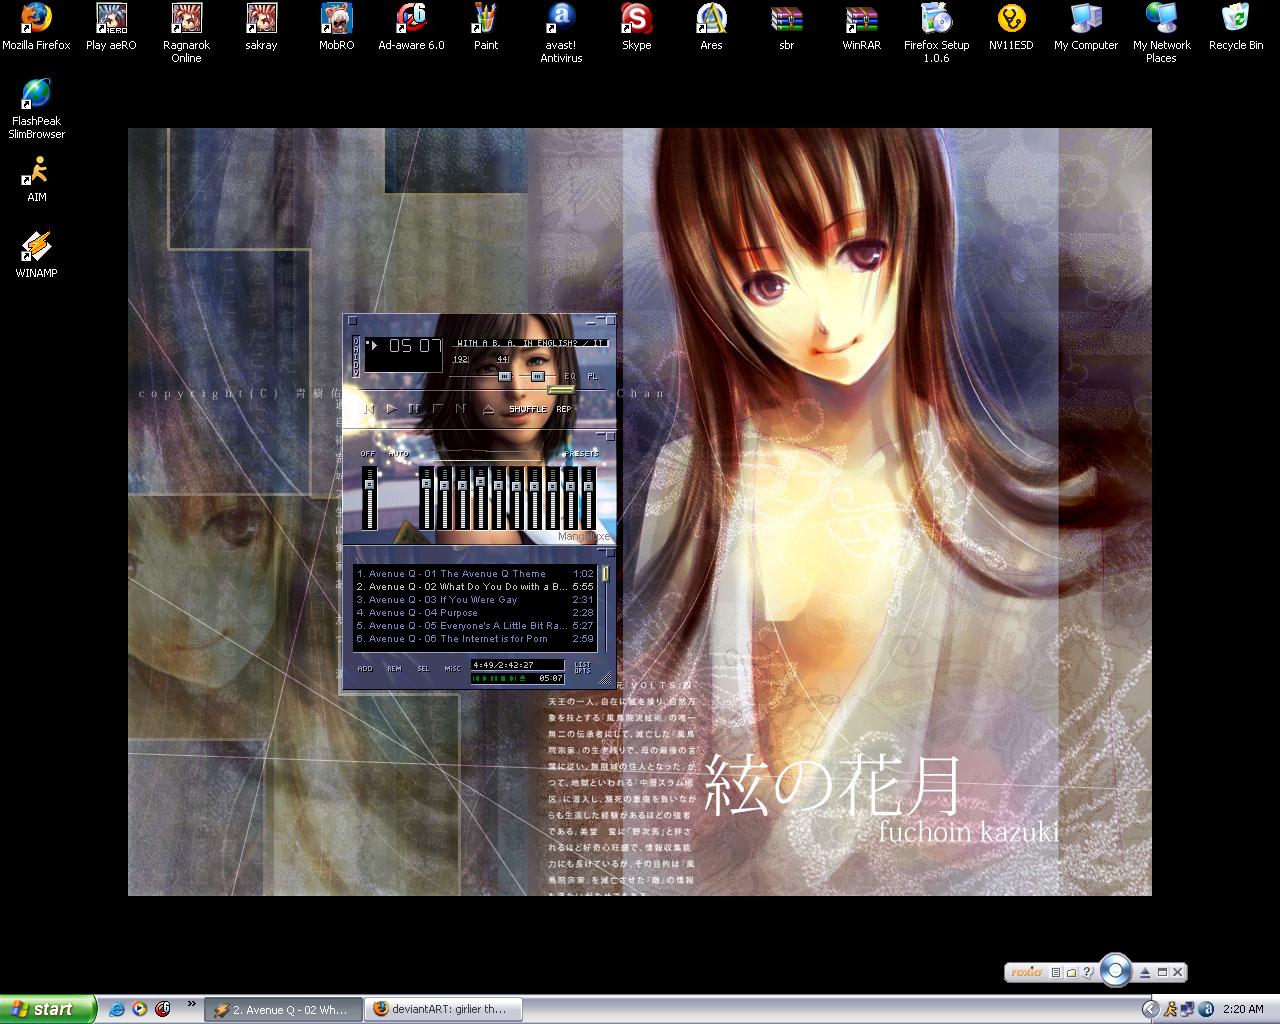Toggle the PL playlist window button
The image size is (1280, 1024).
(592, 376)
